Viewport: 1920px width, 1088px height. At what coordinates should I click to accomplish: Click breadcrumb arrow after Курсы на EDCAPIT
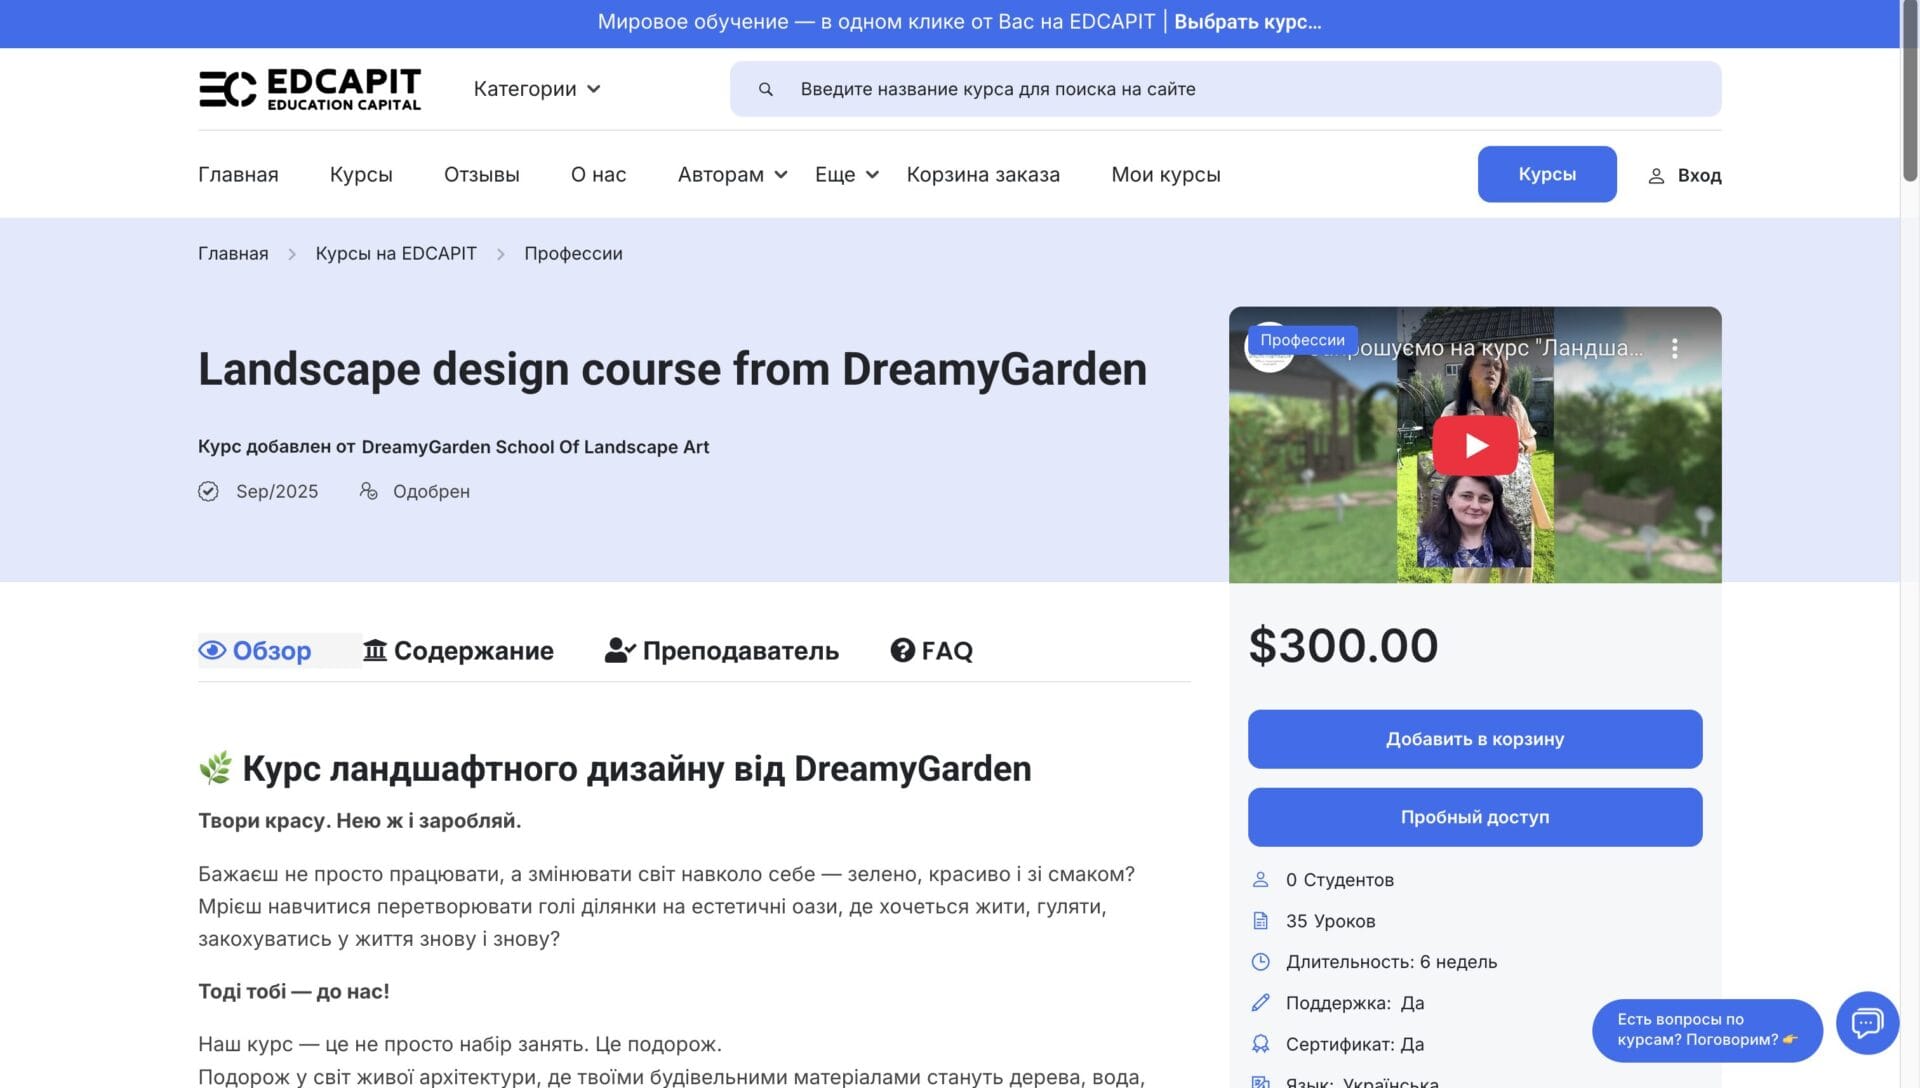[501, 254]
